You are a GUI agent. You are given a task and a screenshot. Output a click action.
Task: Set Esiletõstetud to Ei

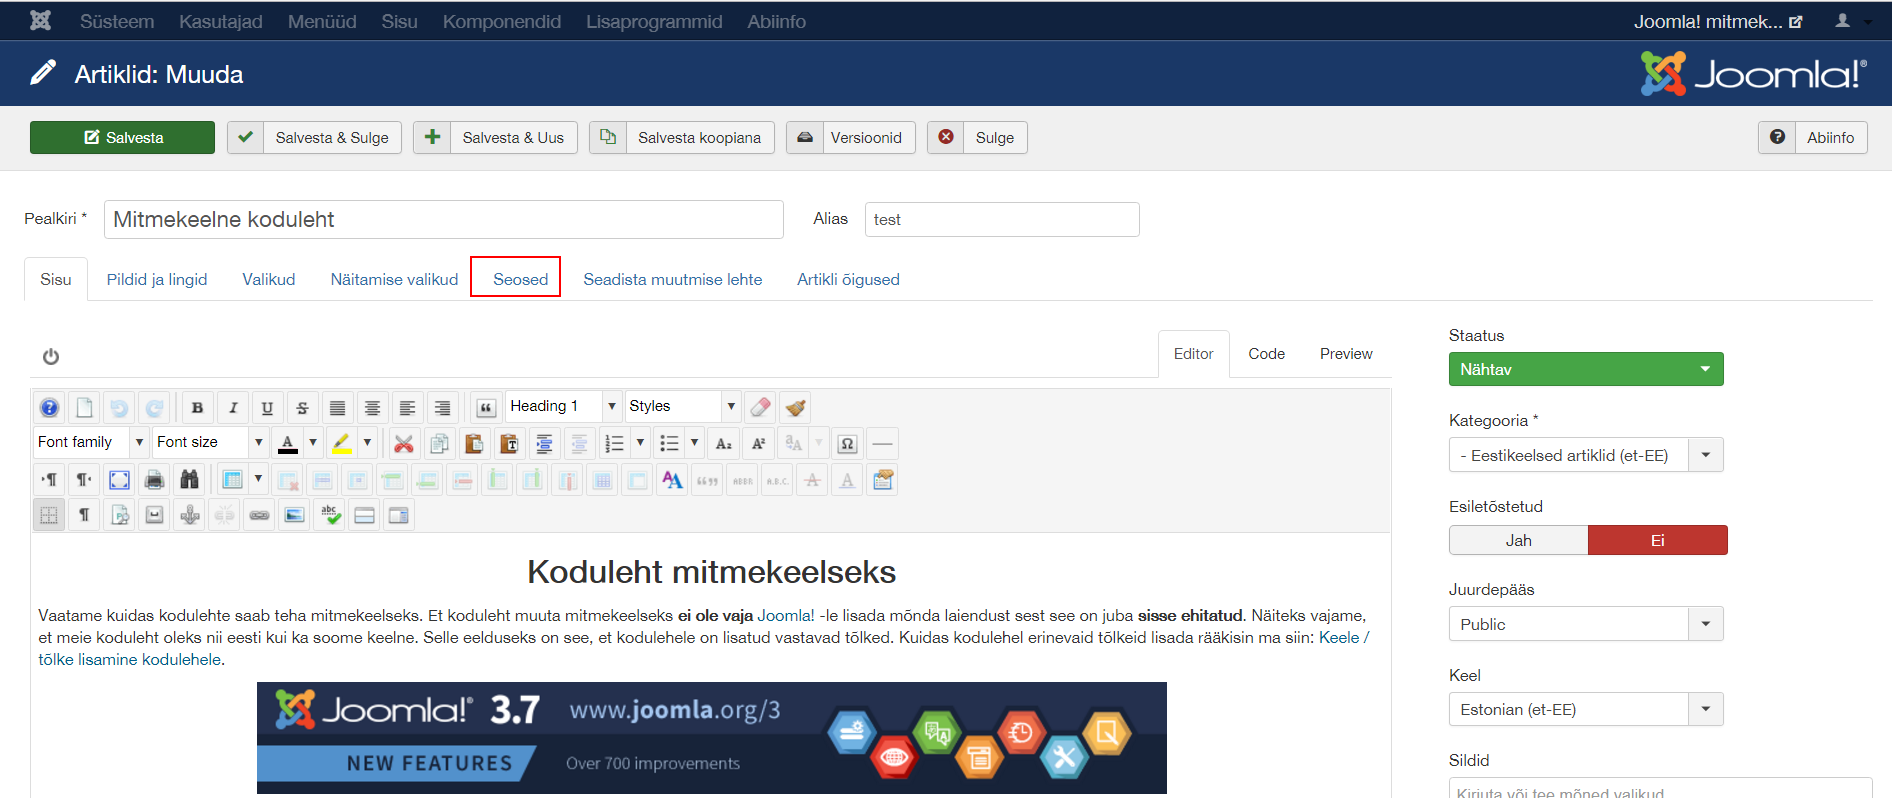(1657, 540)
